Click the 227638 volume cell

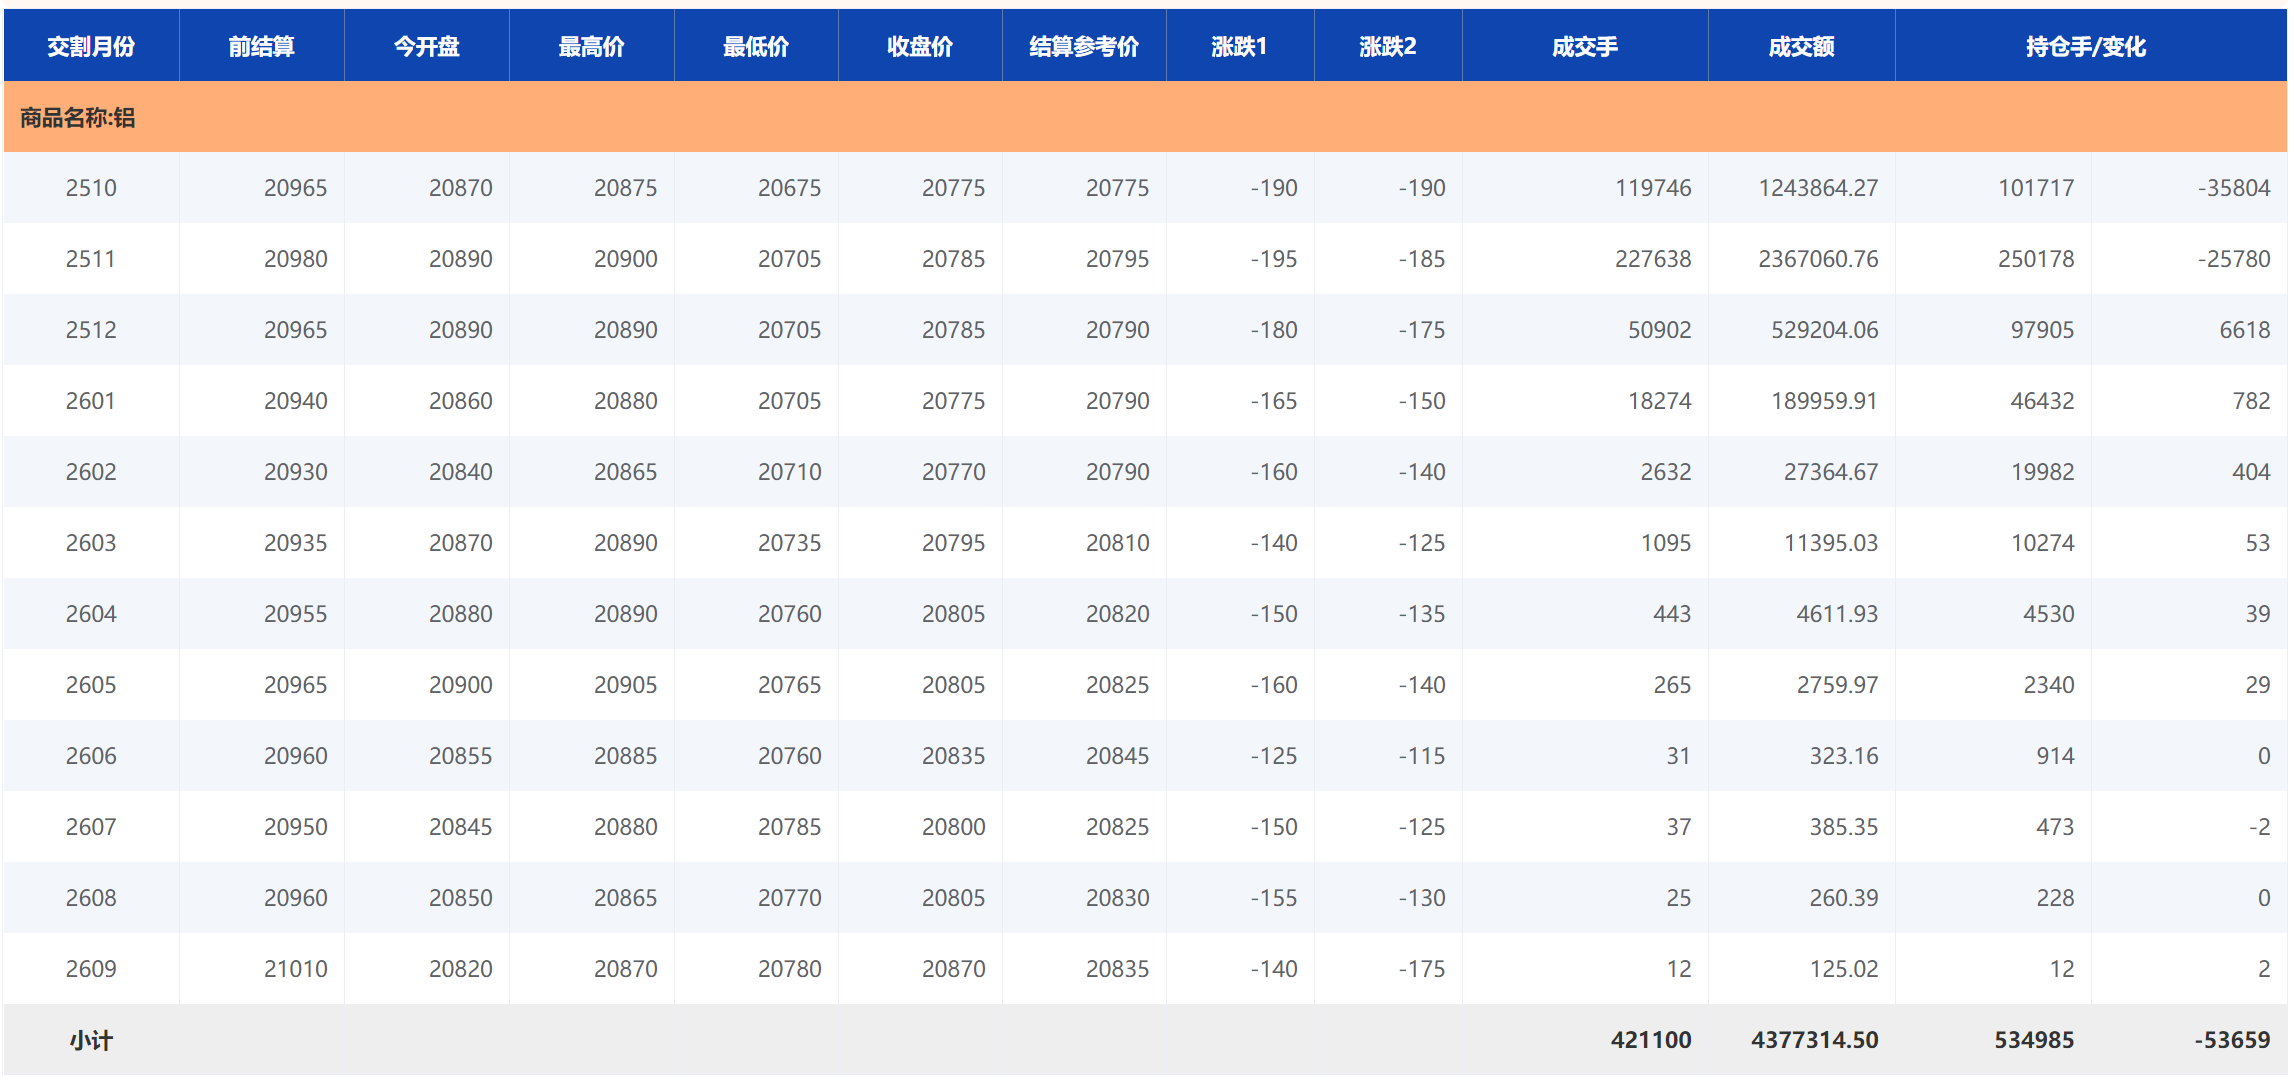click(x=1652, y=259)
